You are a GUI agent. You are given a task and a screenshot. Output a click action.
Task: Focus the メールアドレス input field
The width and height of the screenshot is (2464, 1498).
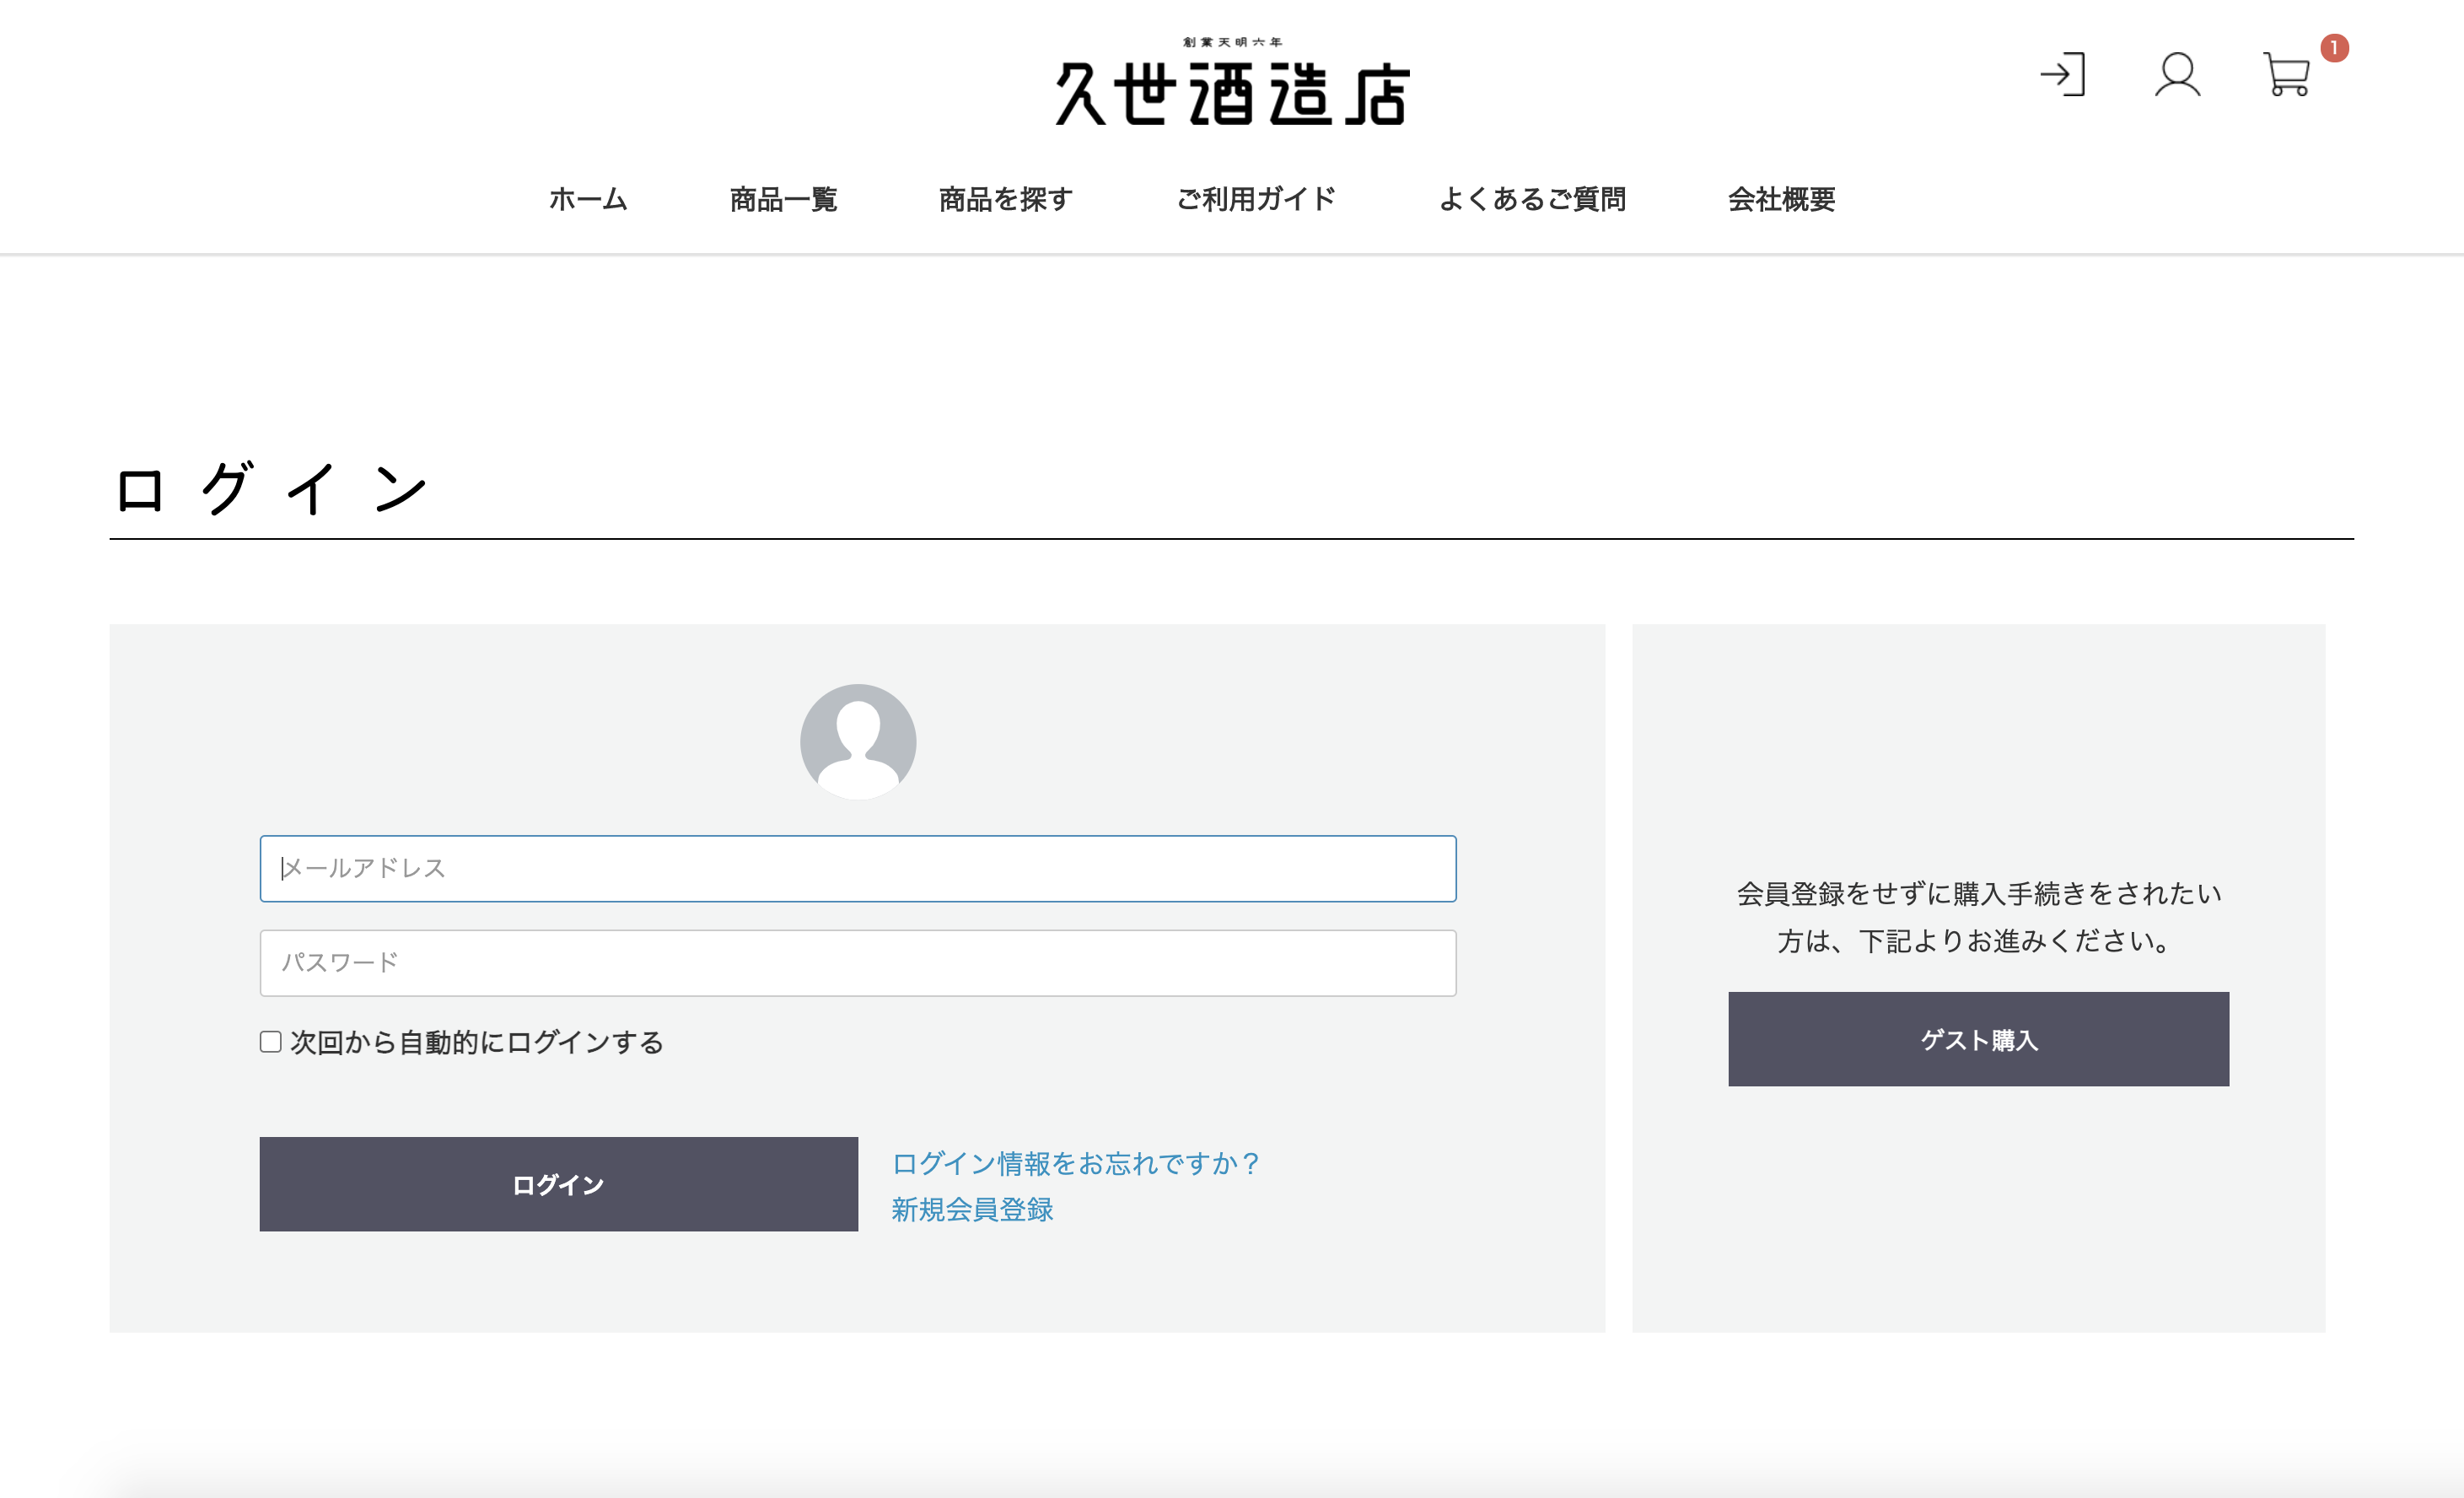pos(858,868)
